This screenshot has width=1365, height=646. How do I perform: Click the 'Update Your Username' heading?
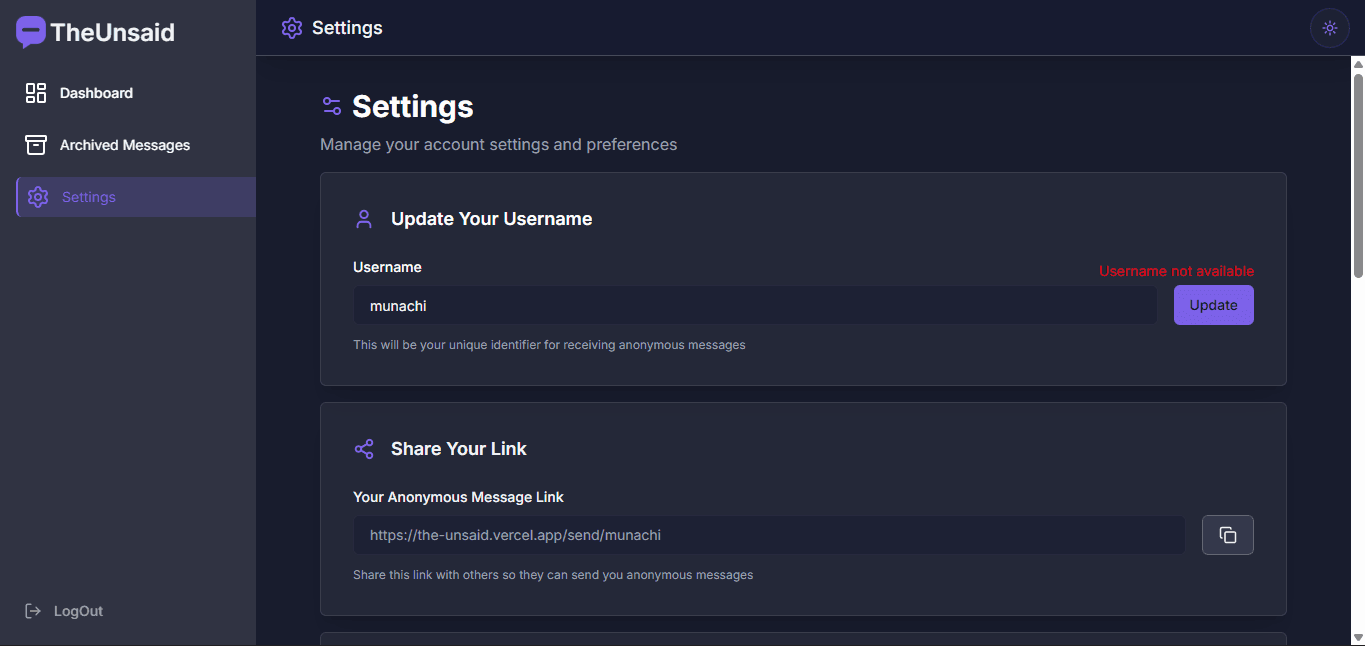491,219
